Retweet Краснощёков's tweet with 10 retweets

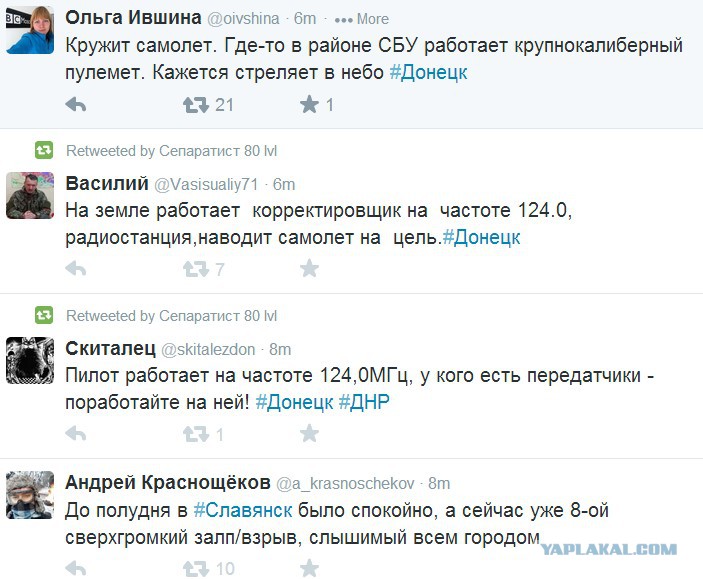pyautogui.click(x=196, y=568)
